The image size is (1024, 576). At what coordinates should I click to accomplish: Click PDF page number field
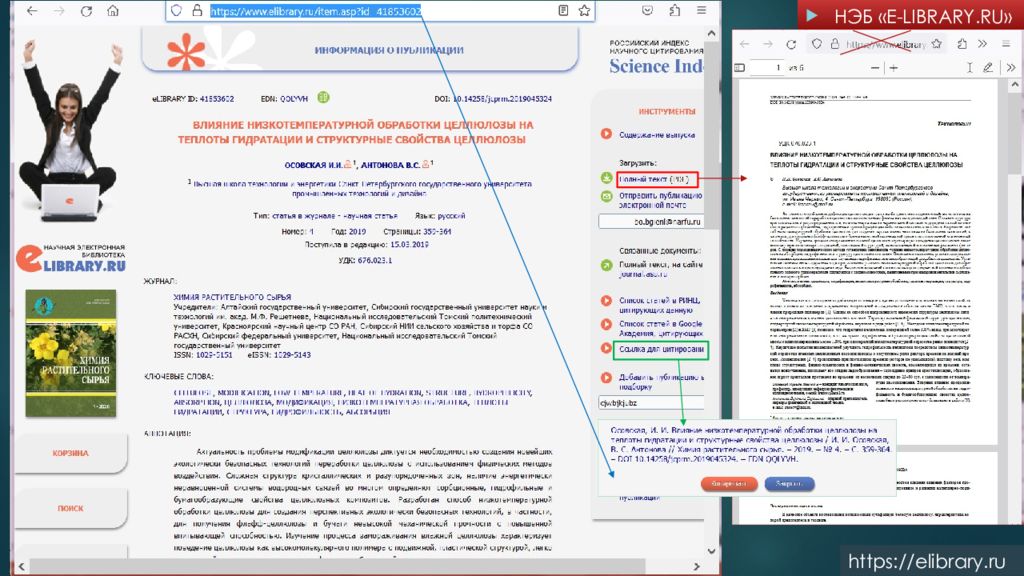[x=767, y=67]
